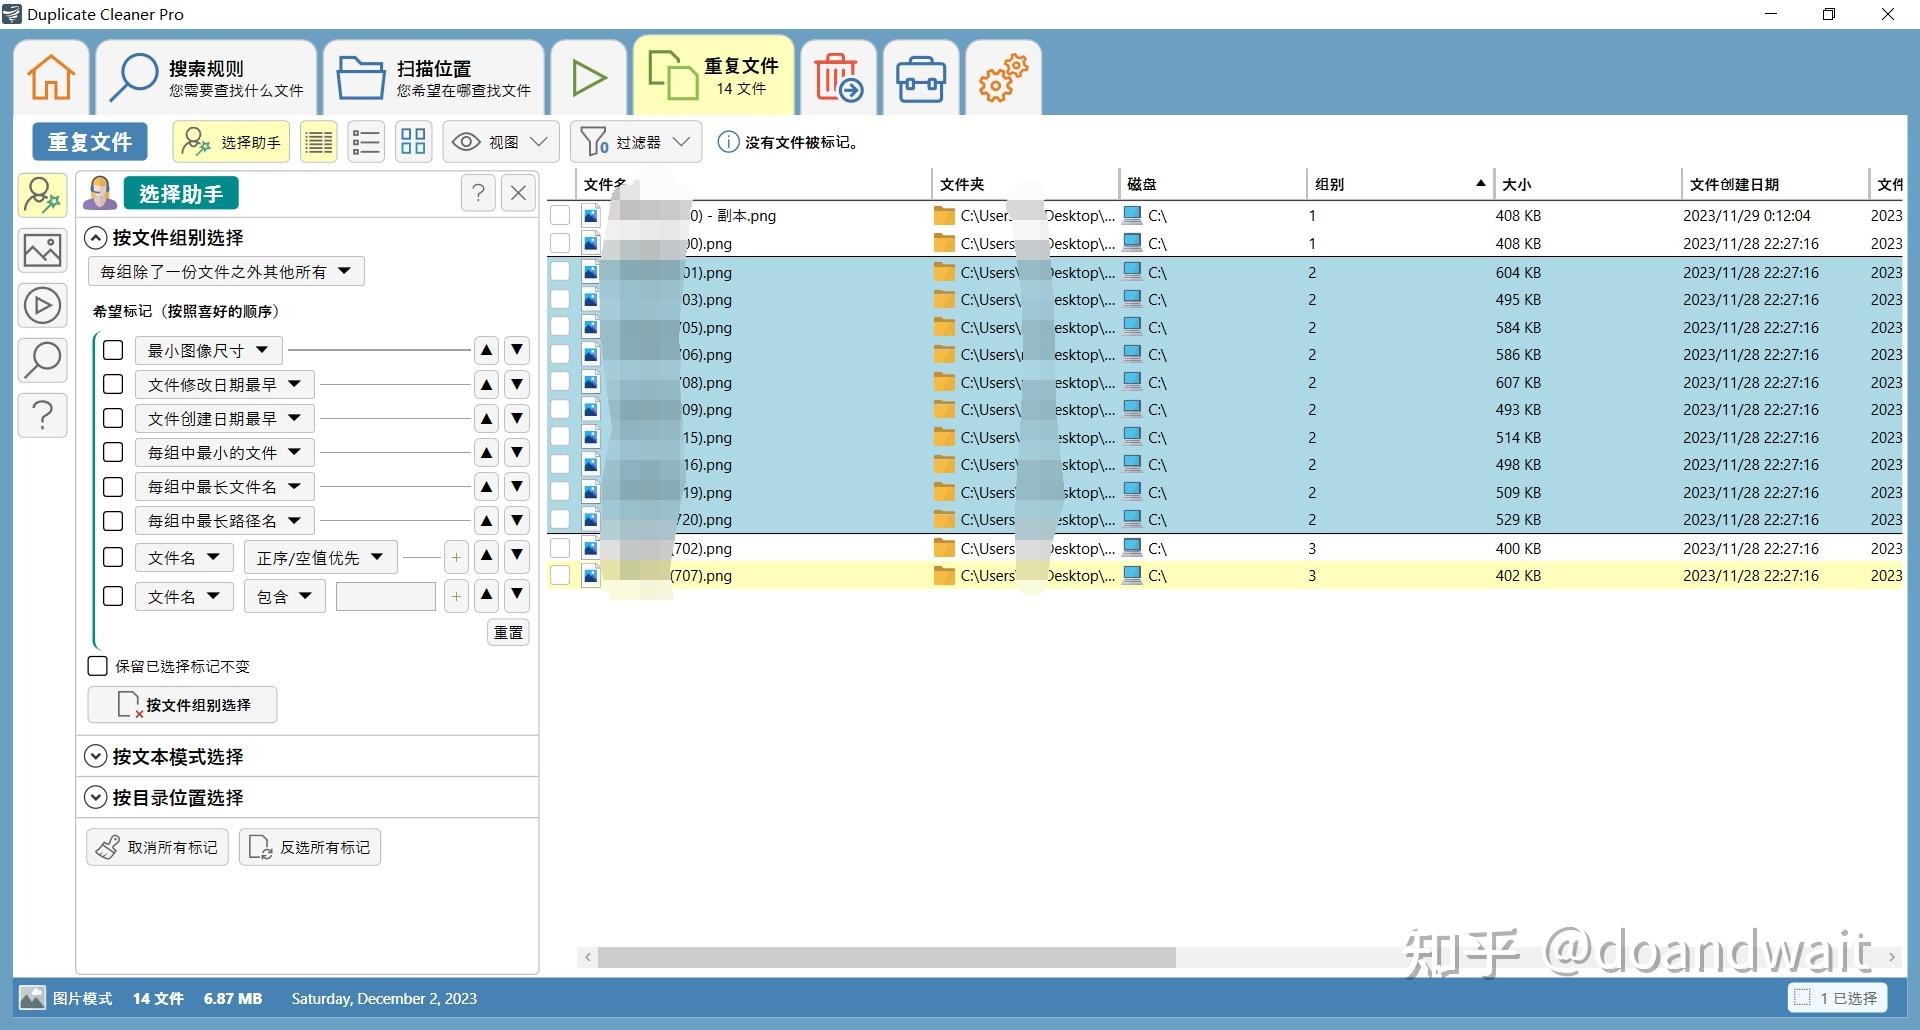Start scan with green play icon
This screenshot has width=1920, height=1030.
[588, 78]
